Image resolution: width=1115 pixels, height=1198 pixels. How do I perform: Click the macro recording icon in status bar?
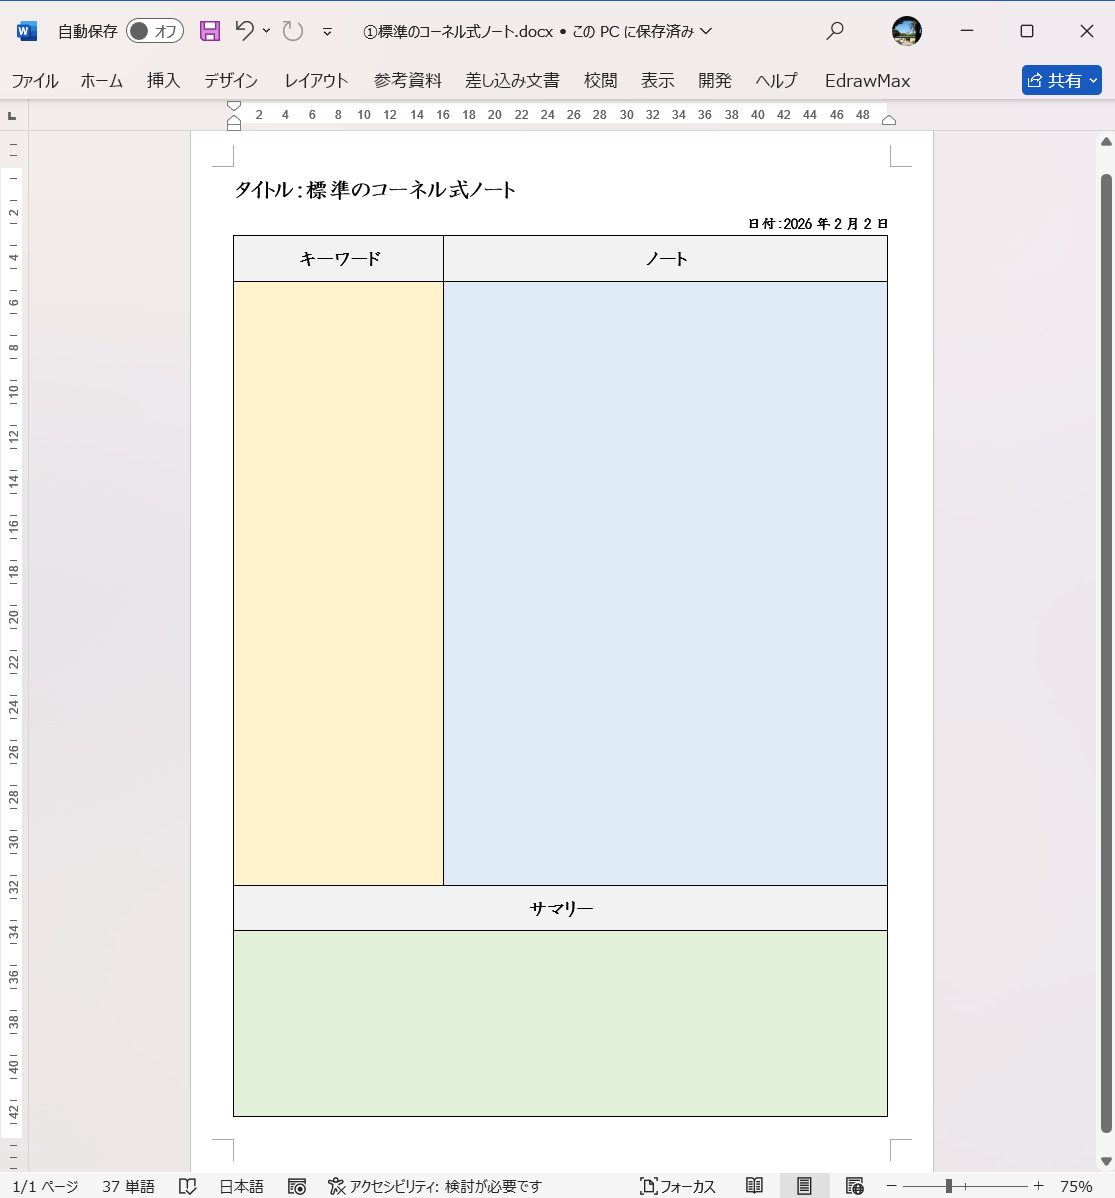coord(297,1186)
